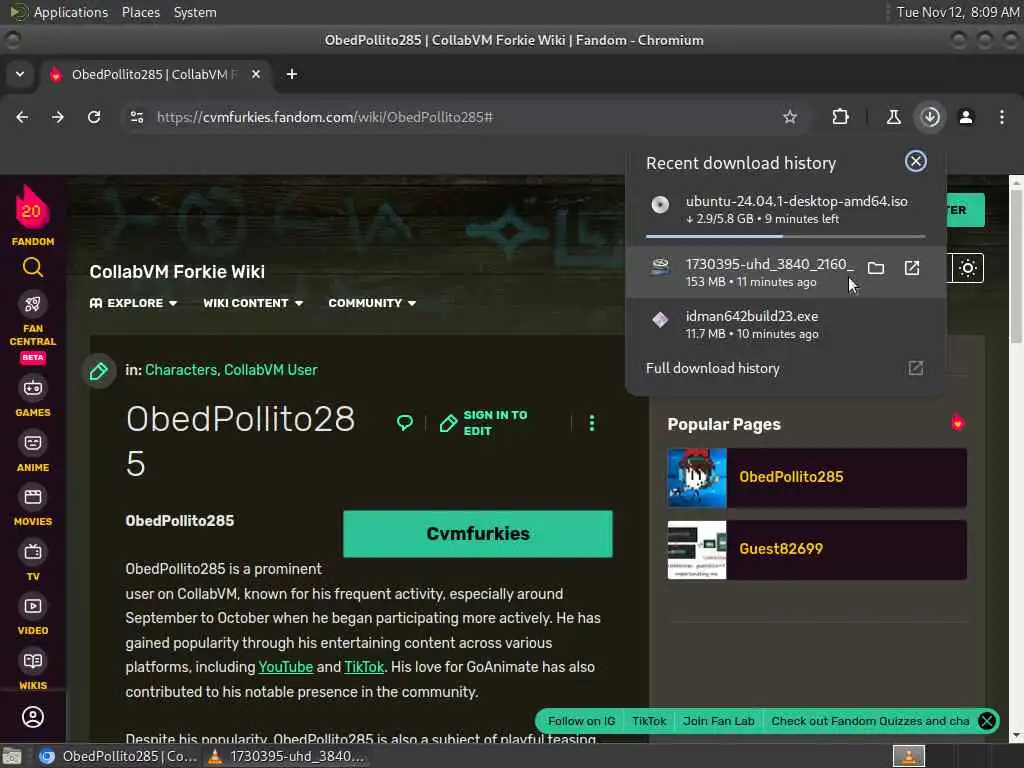Select the ObedPollito285 CollabVM tab
The image size is (1024, 768).
pyautogui.click(x=155, y=74)
